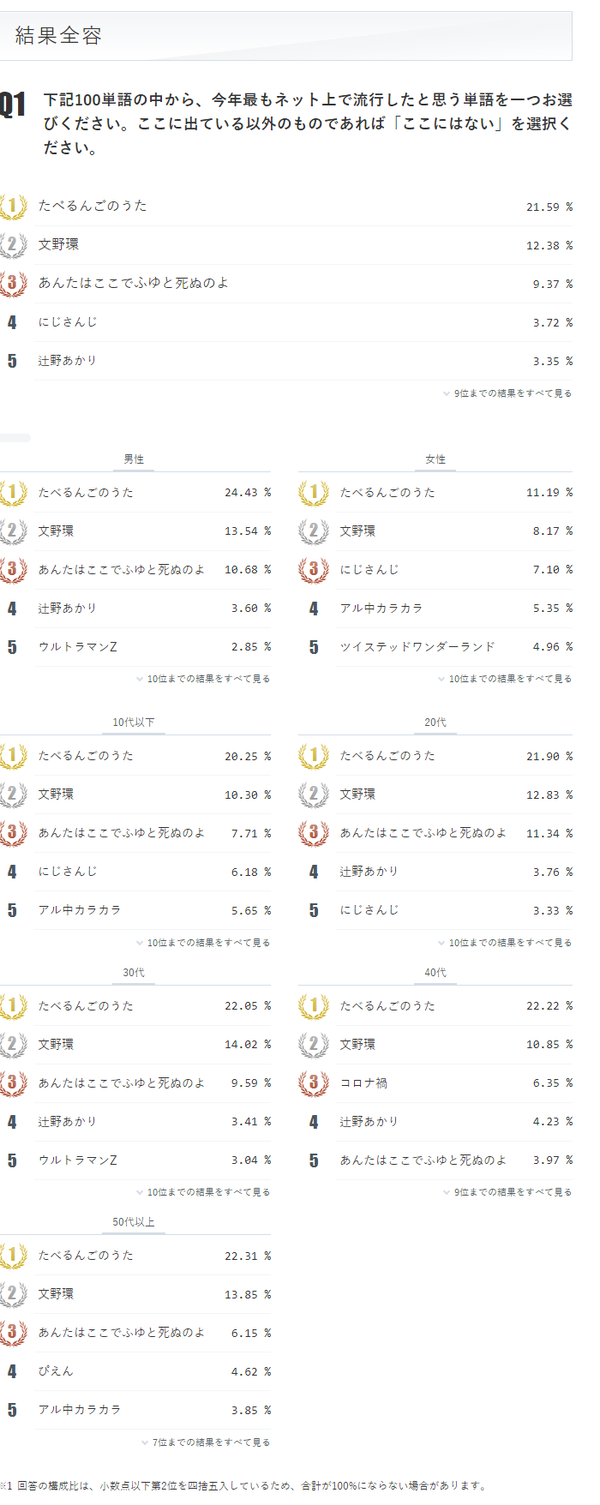Screen dimensions: 600x1505
Task: Click the Q1 question text
Action: [x=308, y=124]
